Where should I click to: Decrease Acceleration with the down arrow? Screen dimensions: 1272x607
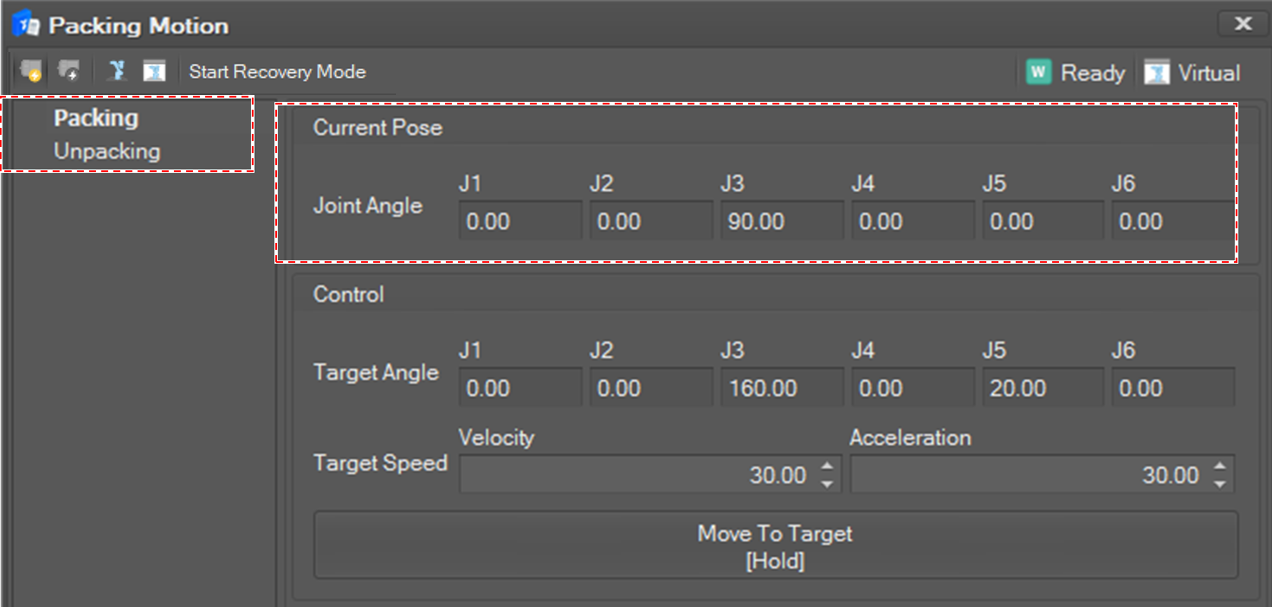pyautogui.click(x=1220, y=484)
